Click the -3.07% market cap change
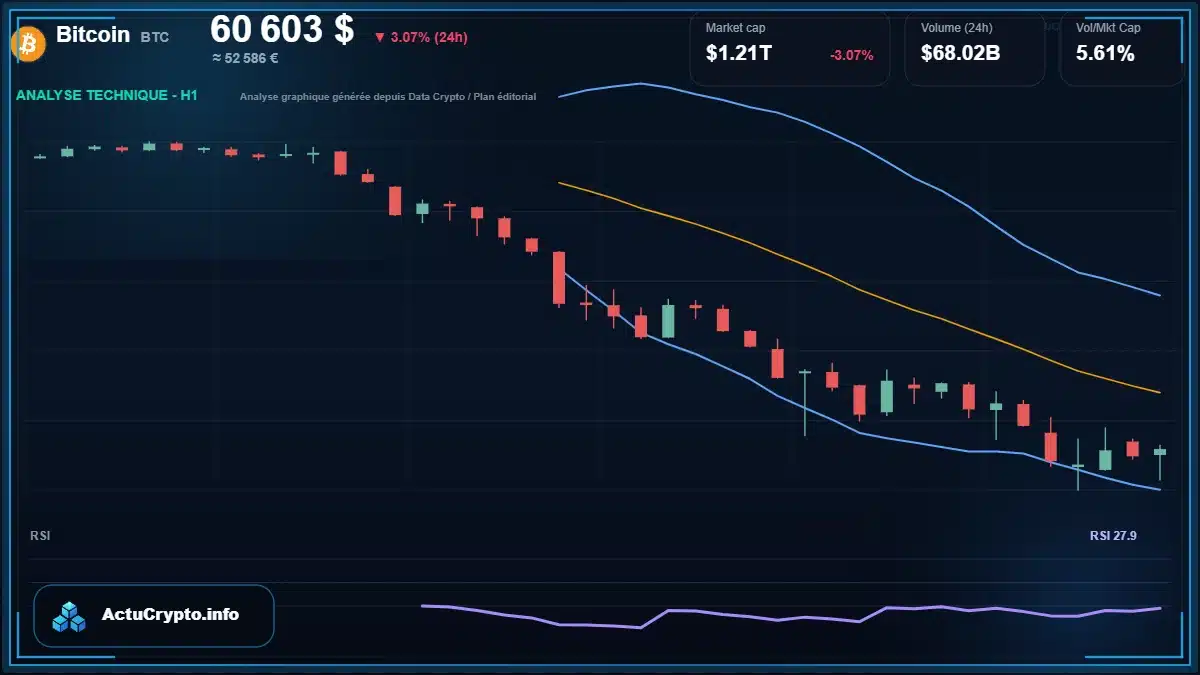1200x675 pixels. coord(852,55)
